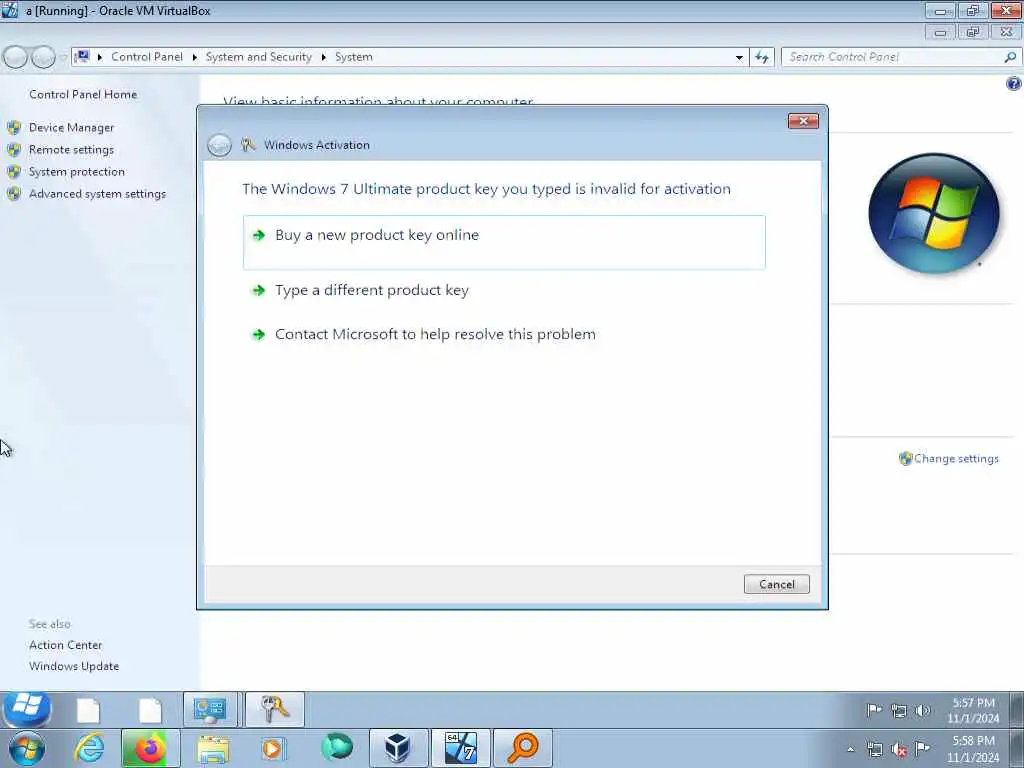Click the Advanced system settings shield icon
1024x768 pixels.
click(x=14, y=194)
